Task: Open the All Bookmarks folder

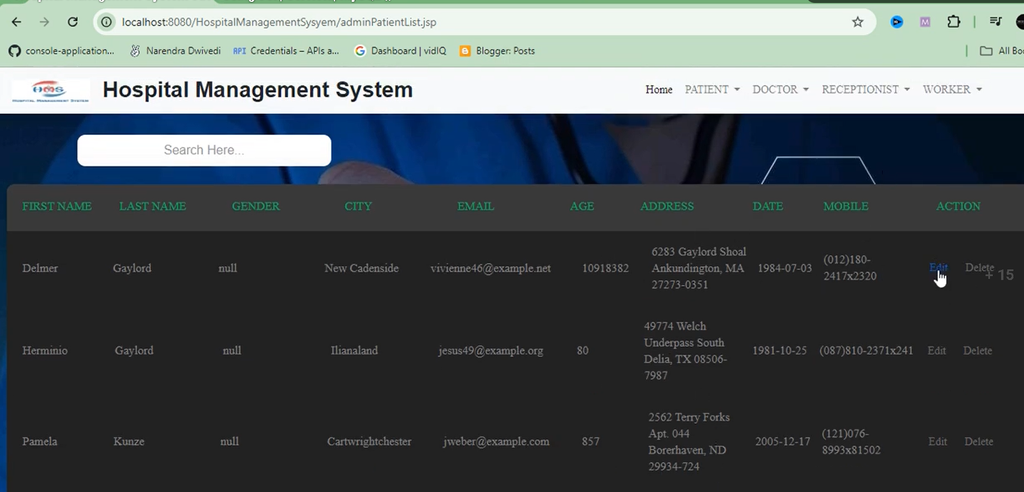Action: tap(1002, 50)
